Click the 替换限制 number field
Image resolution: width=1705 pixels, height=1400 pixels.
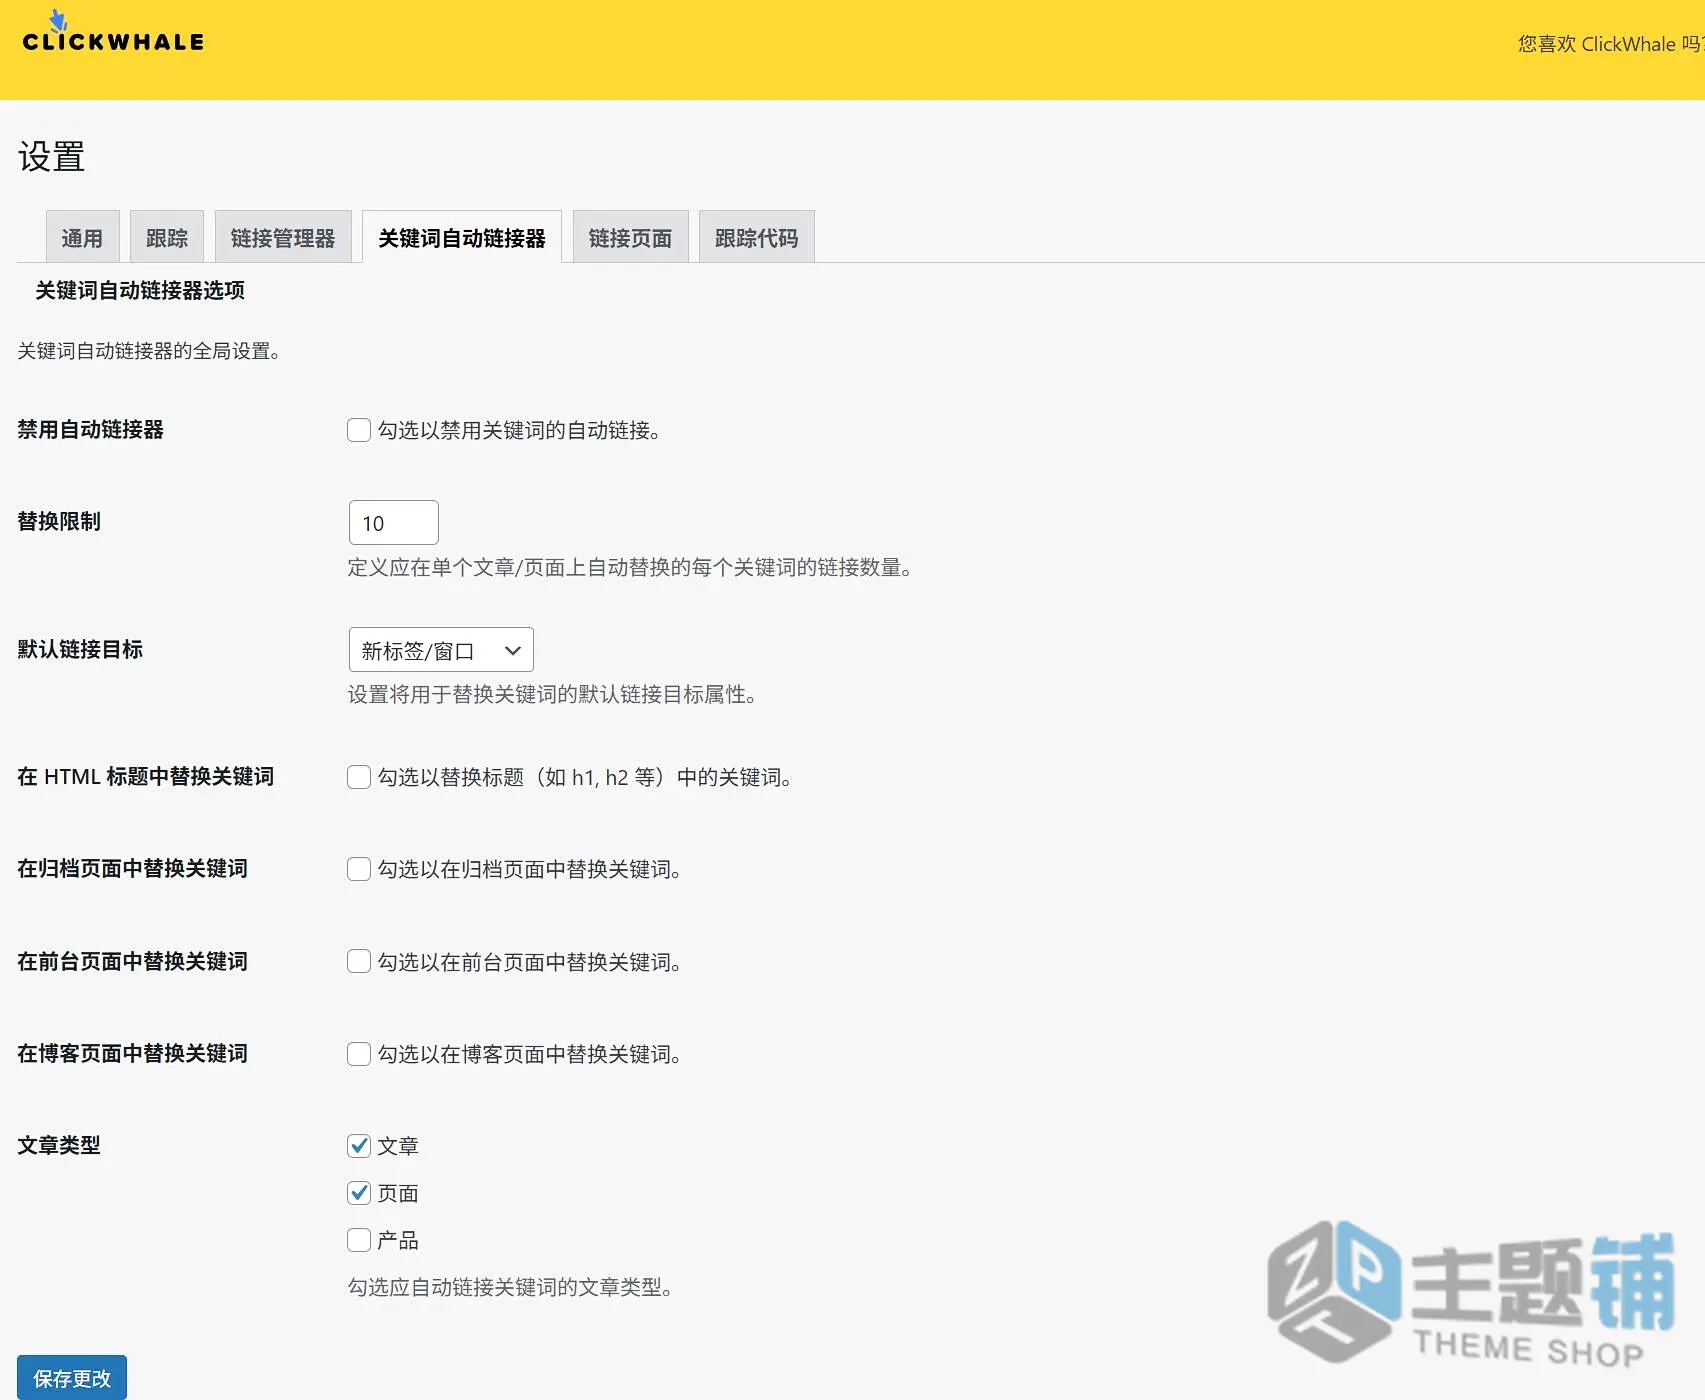coord(394,523)
